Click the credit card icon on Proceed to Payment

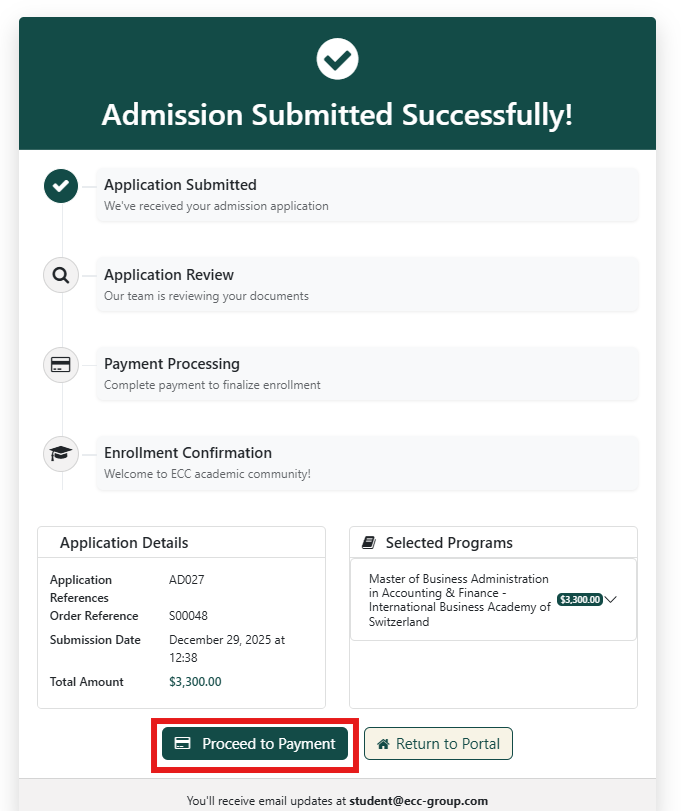pyautogui.click(x=182, y=744)
